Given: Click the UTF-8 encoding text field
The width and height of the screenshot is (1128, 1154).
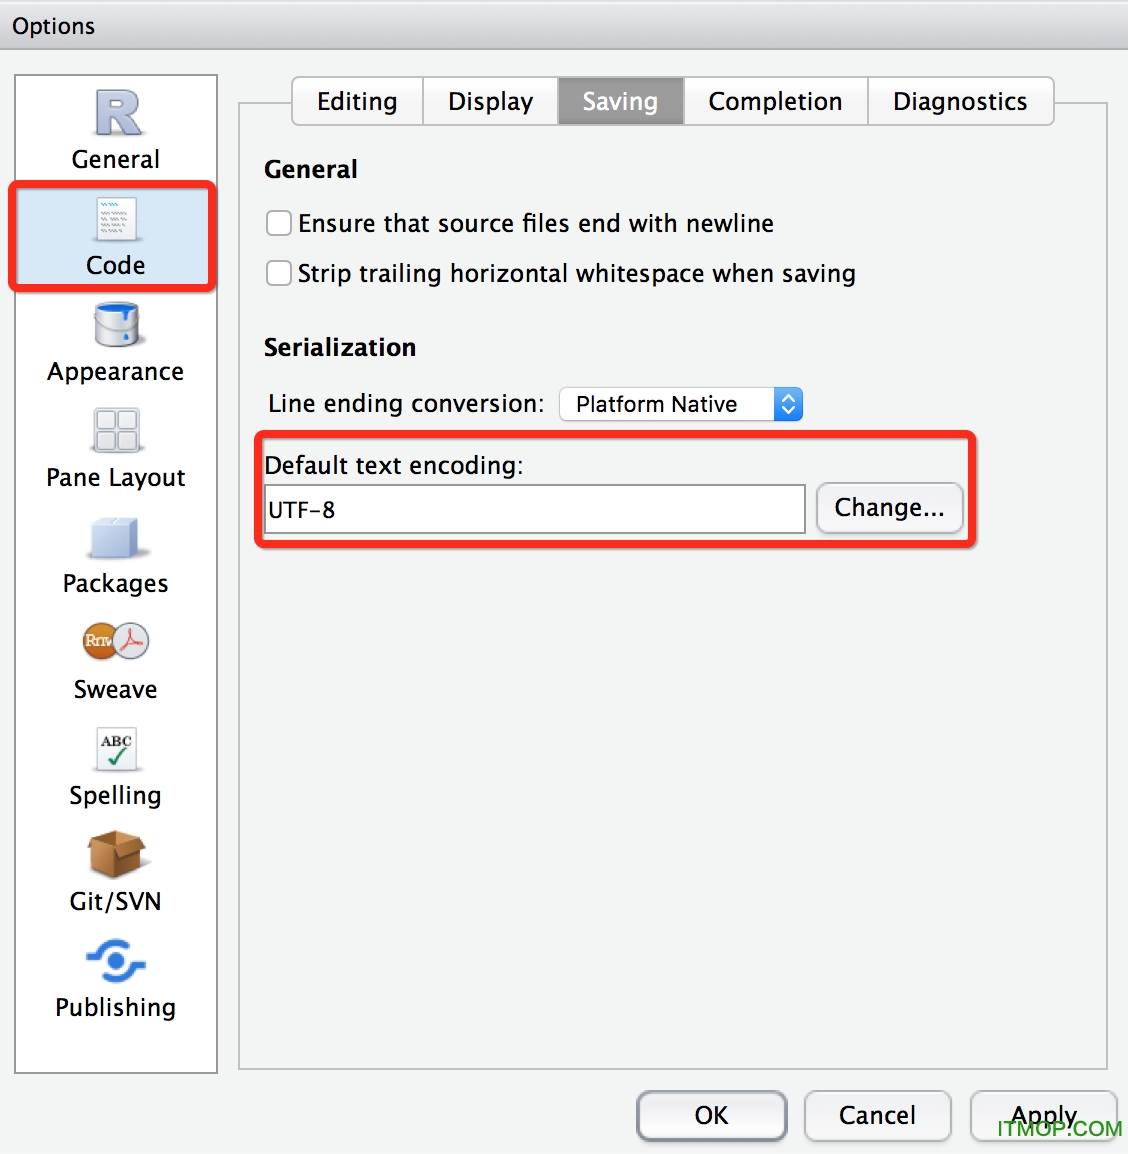Looking at the screenshot, I should click(x=533, y=509).
